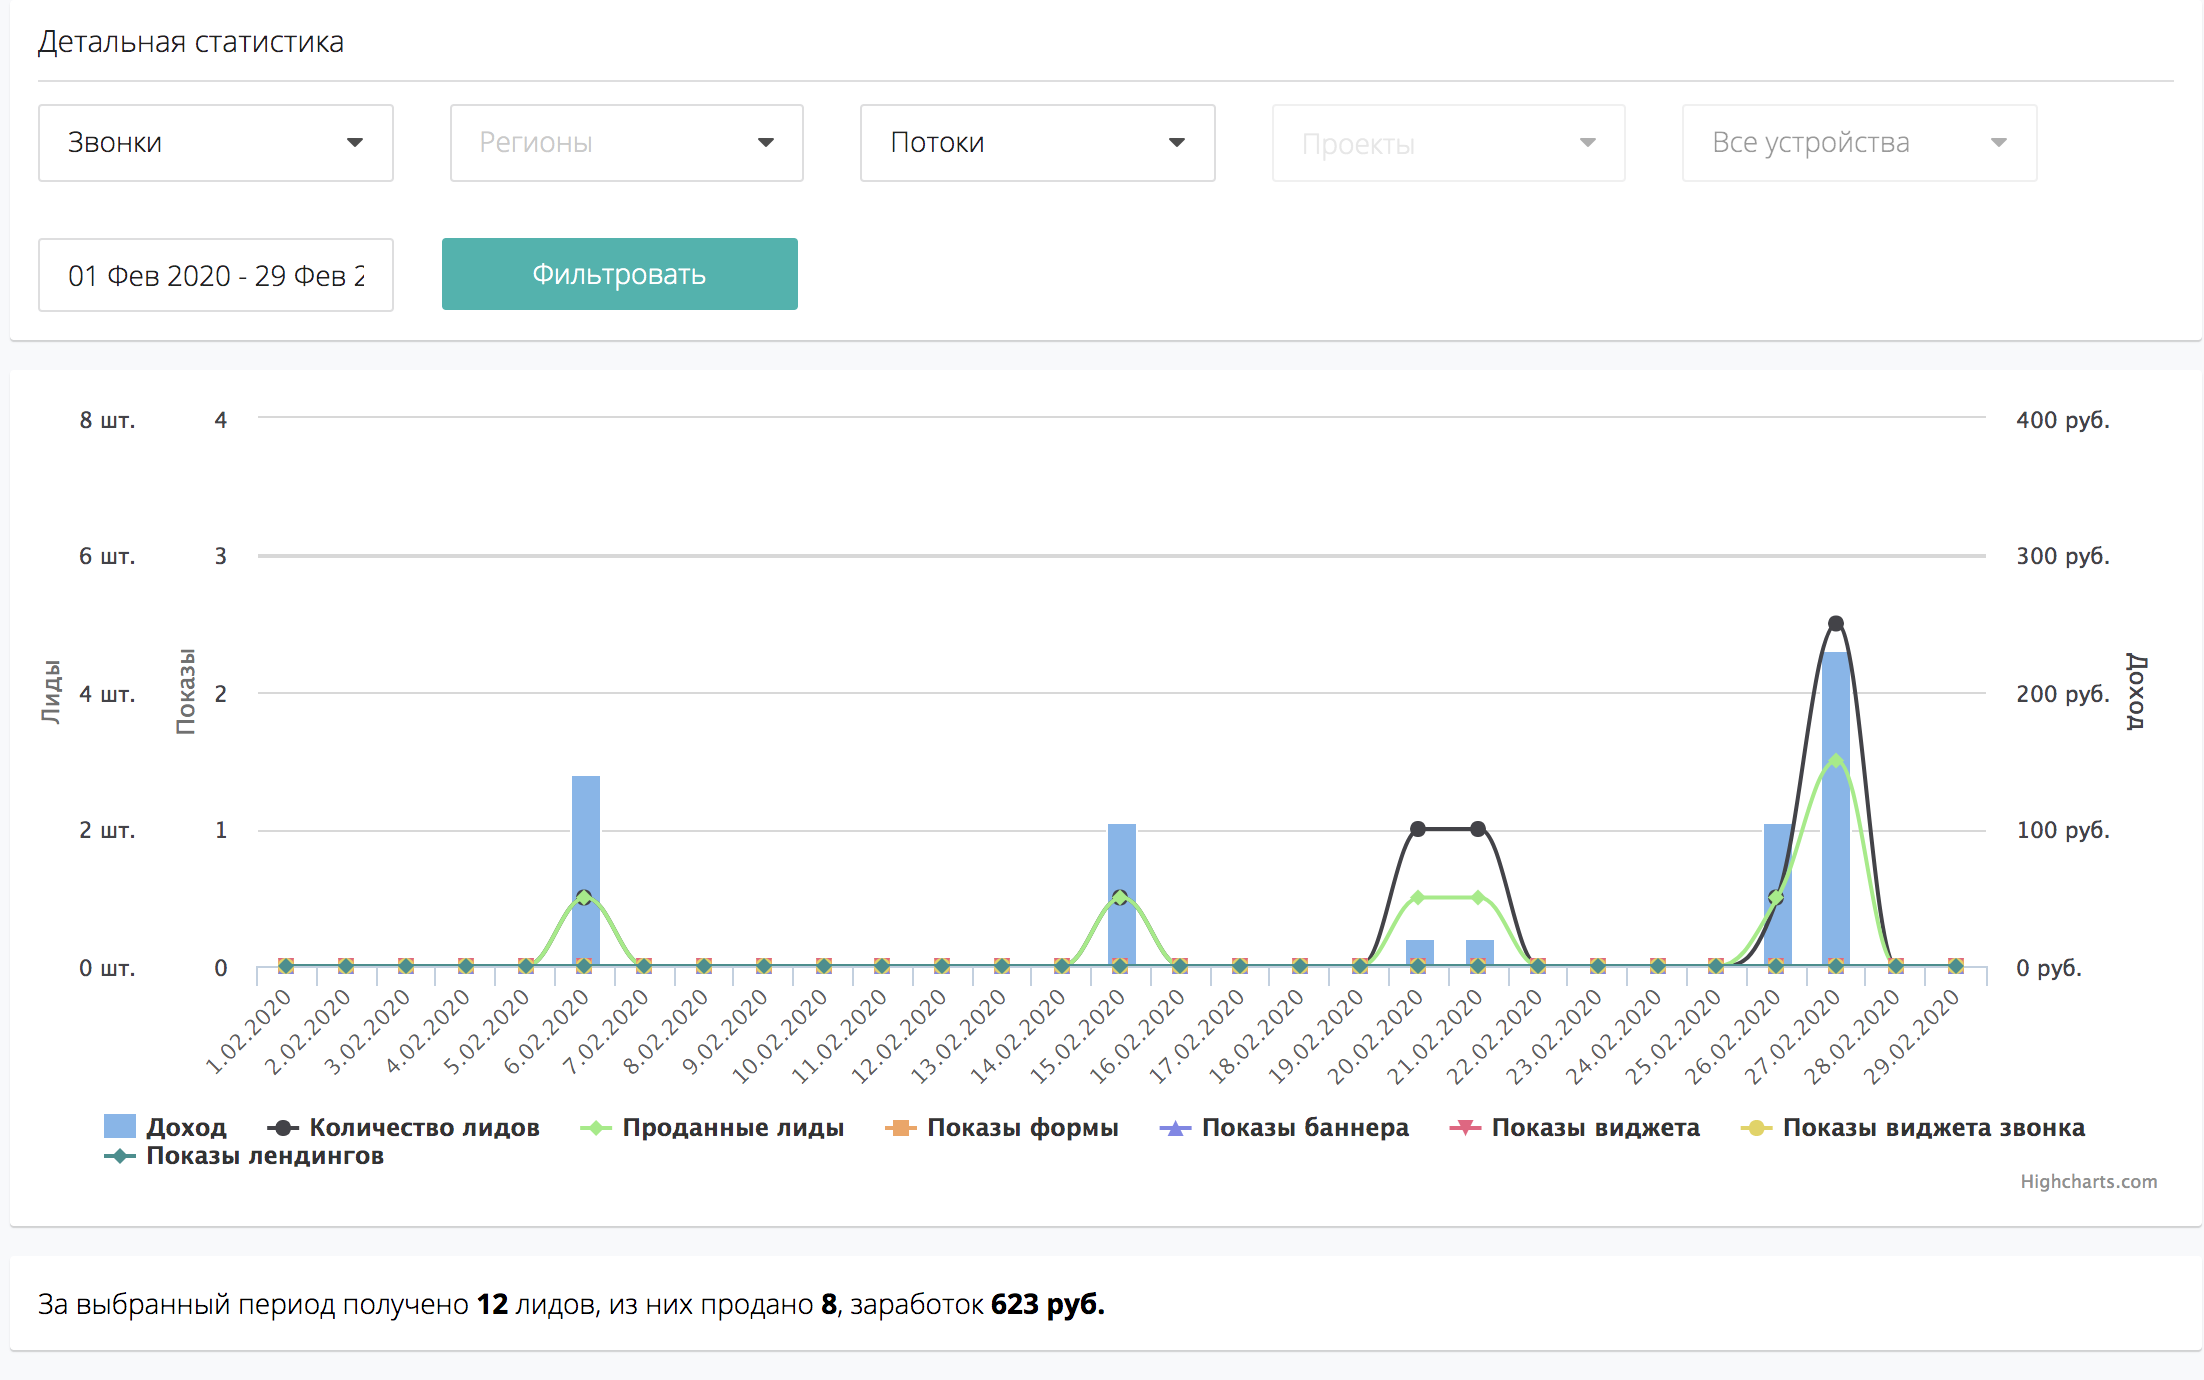Viewport: 2204px width, 1380px height.
Task: Open the Потоки dropdown arrow
Action: (1177, 143)
